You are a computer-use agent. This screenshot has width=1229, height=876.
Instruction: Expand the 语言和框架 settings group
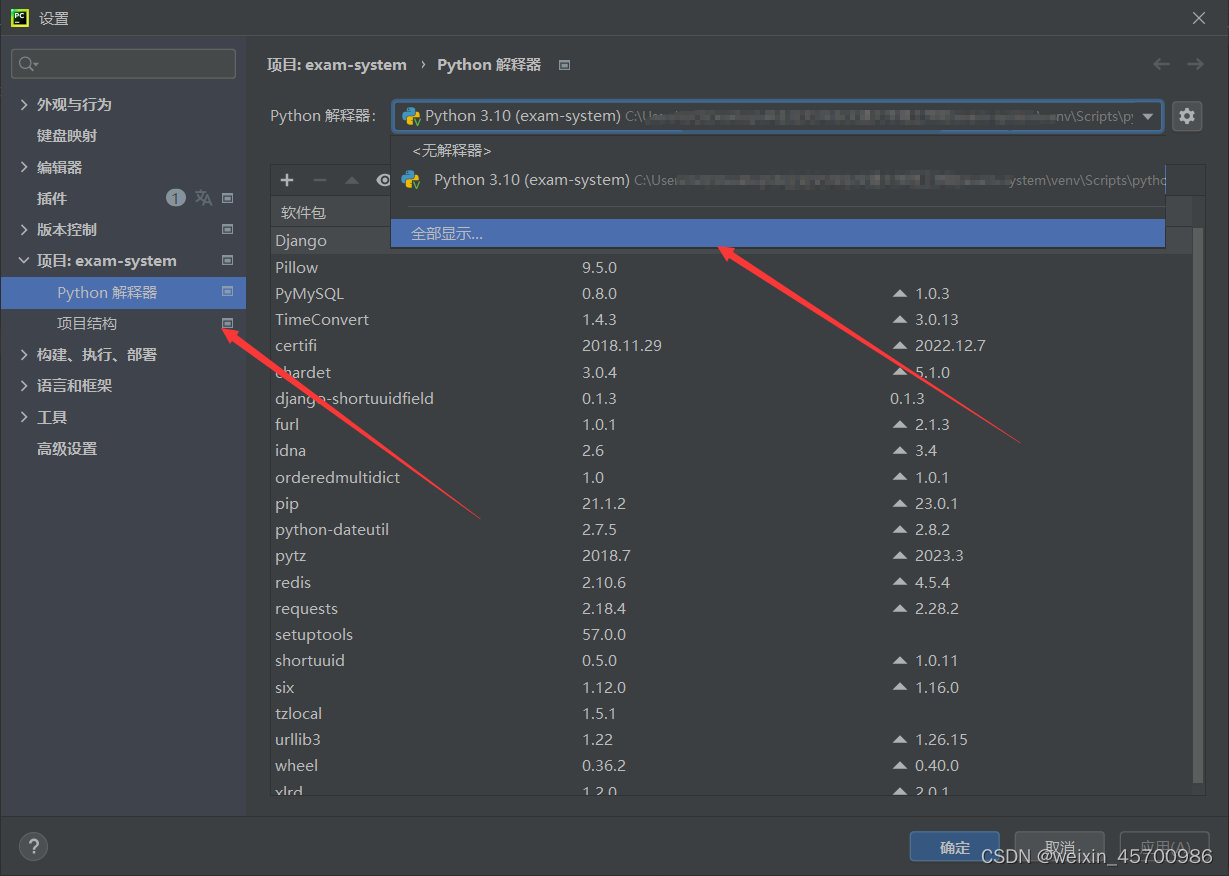click(x=24, y=385)
